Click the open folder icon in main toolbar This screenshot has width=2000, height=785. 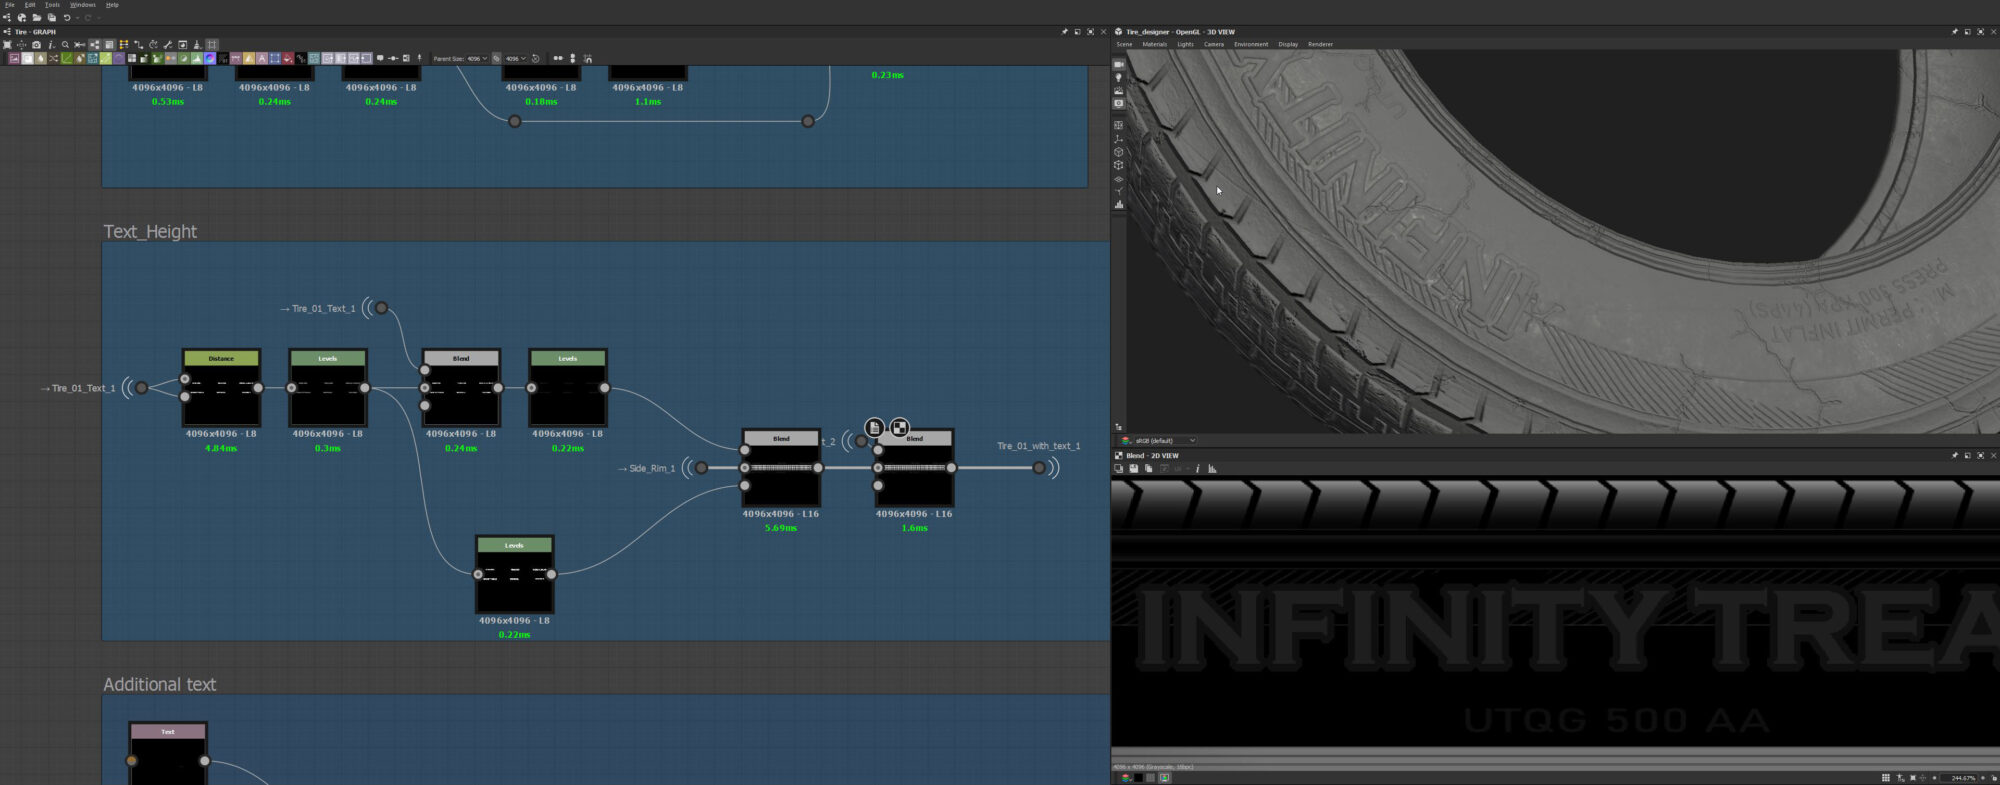tap(37, 18)
